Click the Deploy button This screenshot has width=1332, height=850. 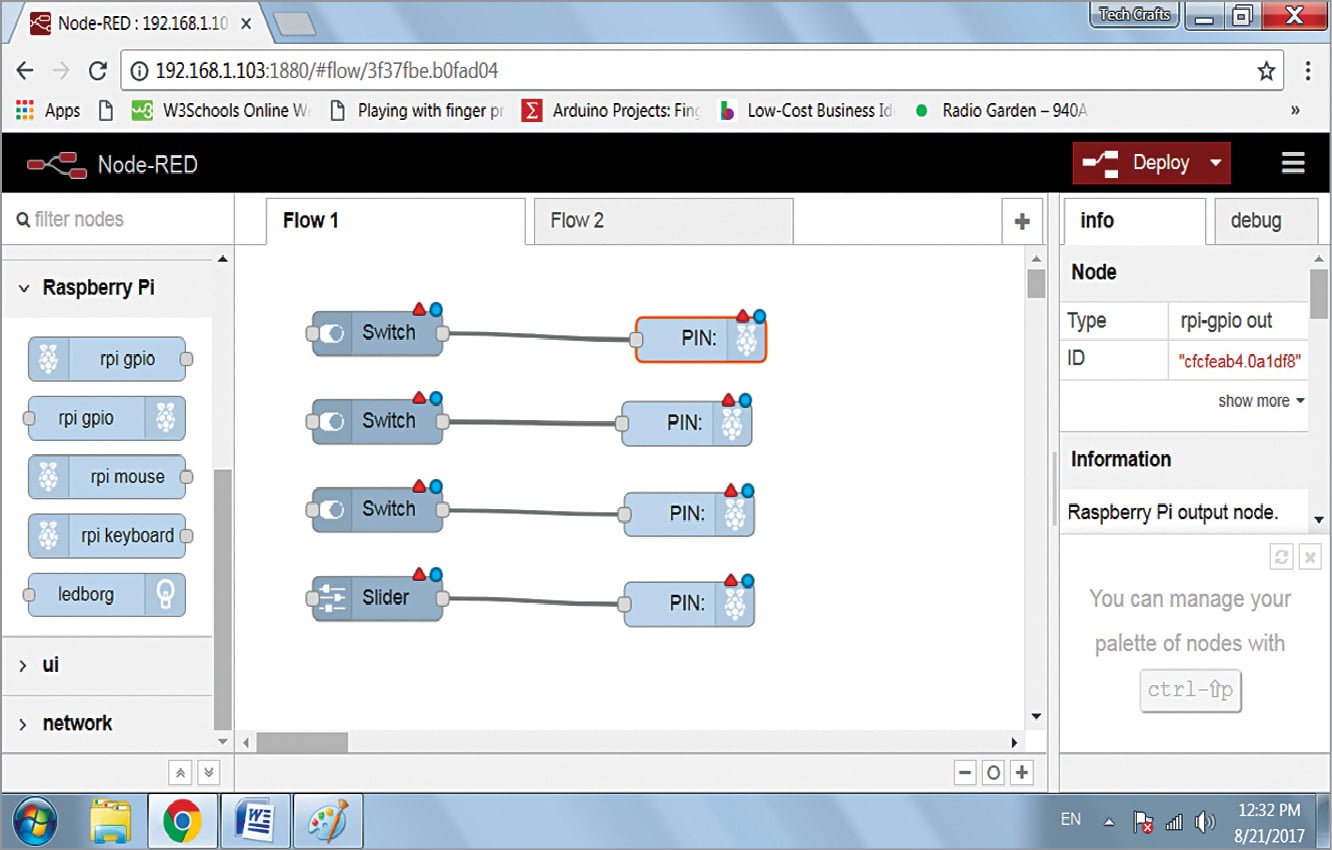click(1140, 163)
